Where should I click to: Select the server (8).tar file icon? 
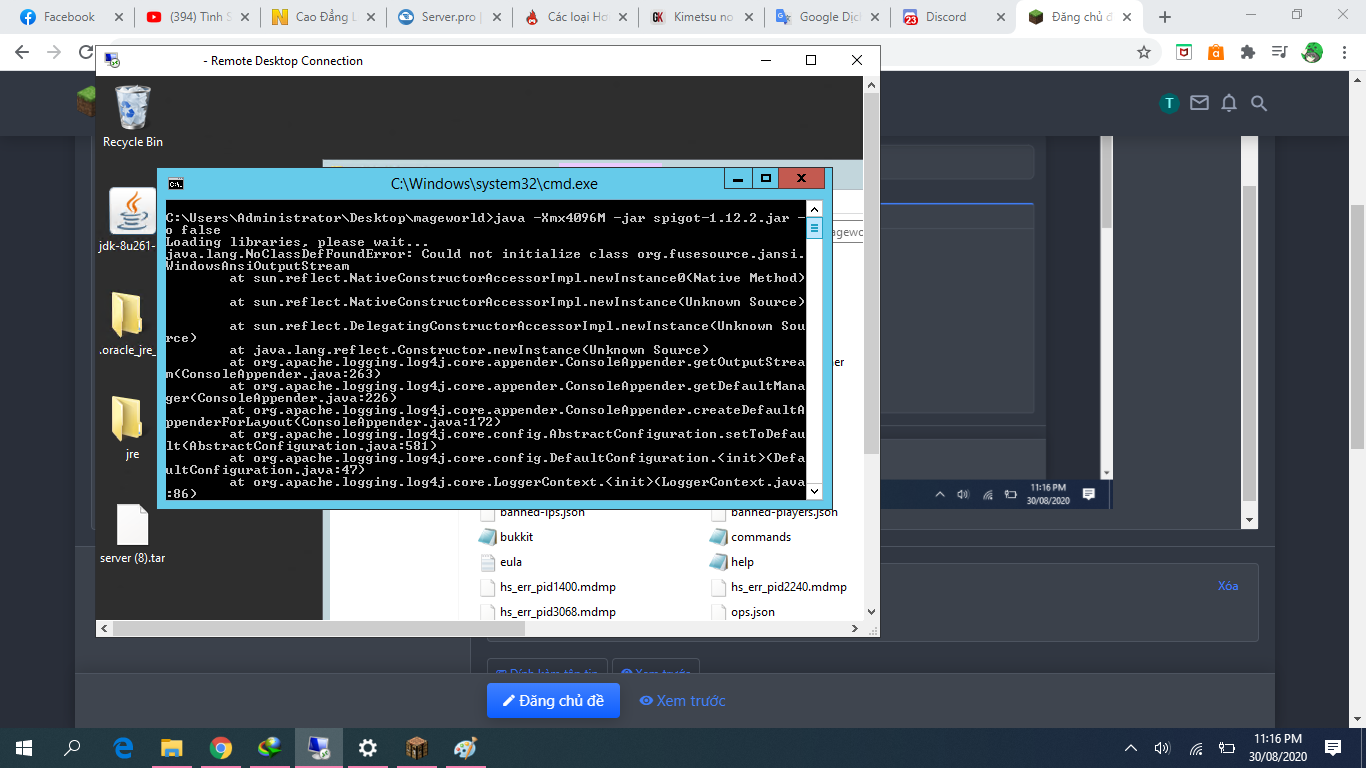pos(132,534)
